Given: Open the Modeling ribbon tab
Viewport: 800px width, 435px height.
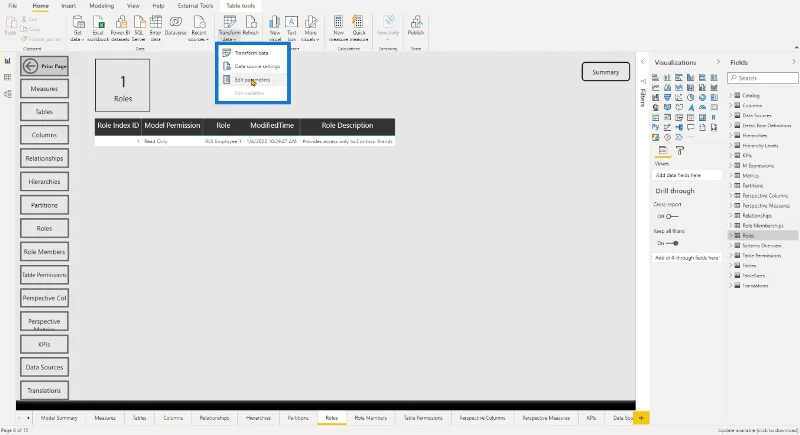Looking at the screenshot, I should [102, 6].
